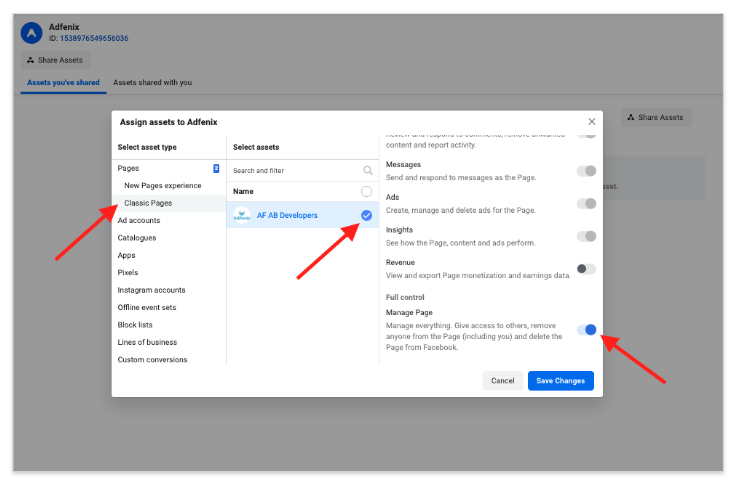734x493 pixels.
Task: Expand the Pages asset type
Action: pyautogui.click(x=128, y=168)
